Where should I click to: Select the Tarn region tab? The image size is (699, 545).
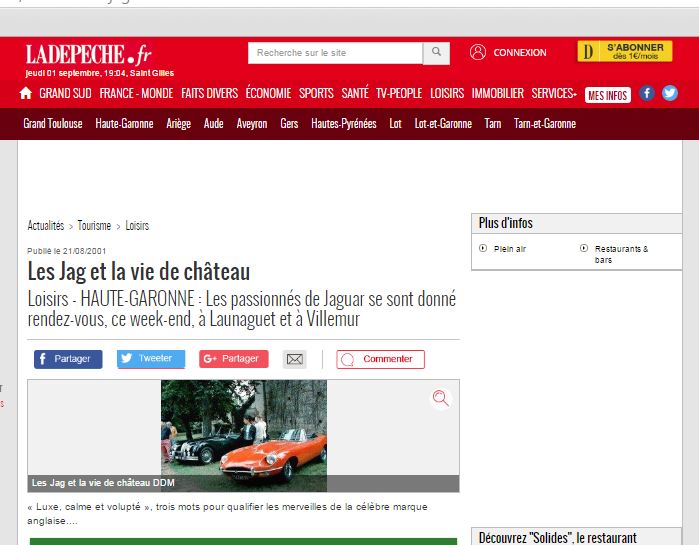(x=493, y=123)
